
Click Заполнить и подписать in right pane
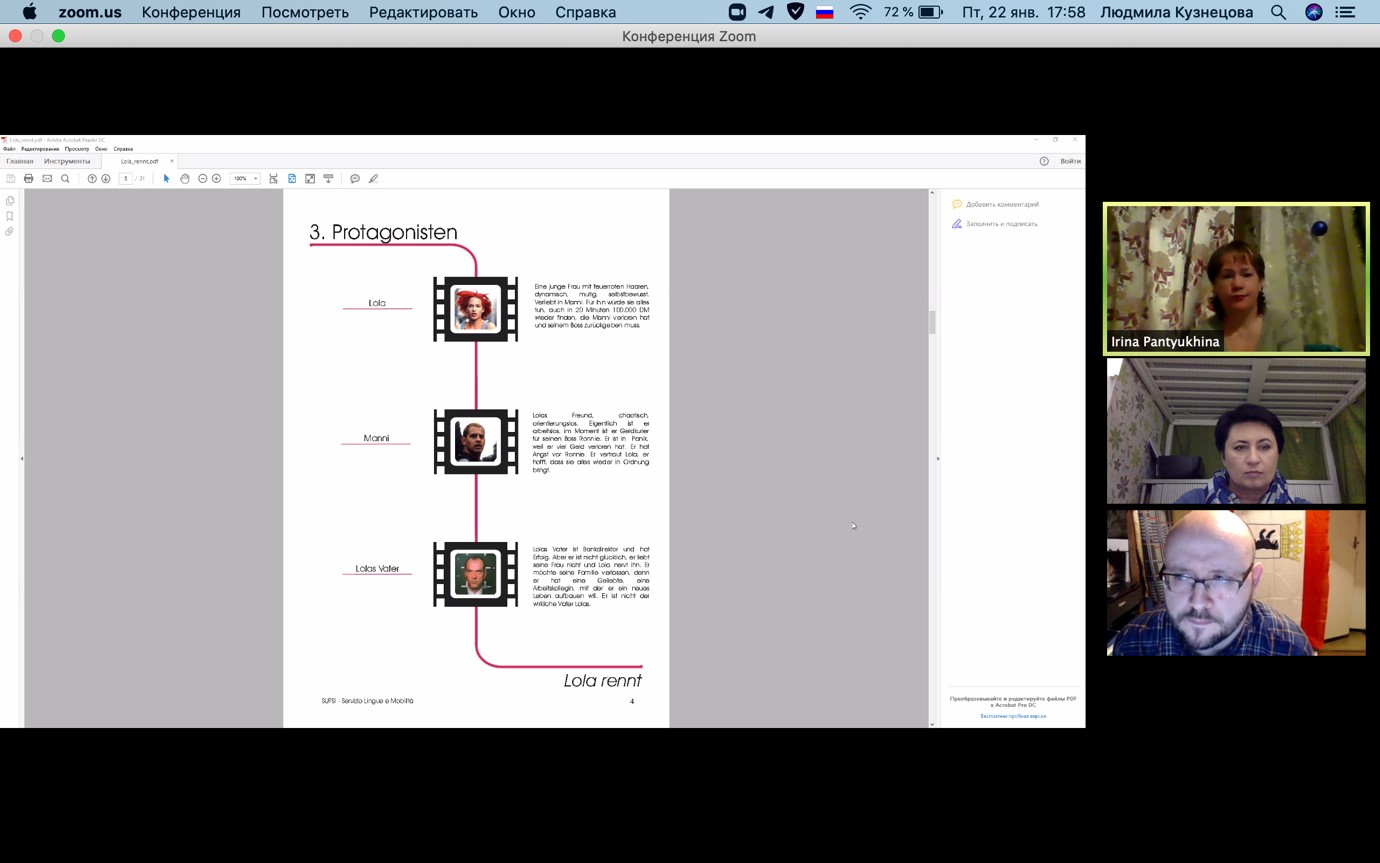pos(995,224)
